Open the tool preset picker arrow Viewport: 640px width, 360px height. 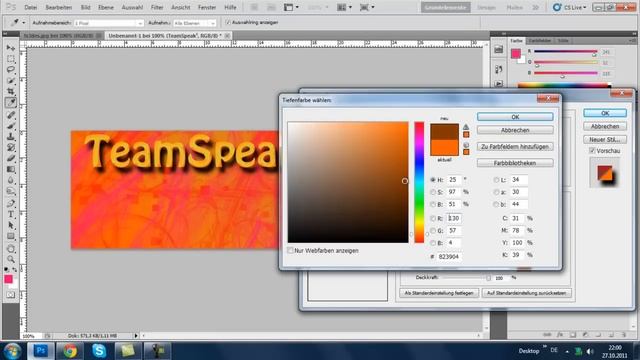click(24, 23)
